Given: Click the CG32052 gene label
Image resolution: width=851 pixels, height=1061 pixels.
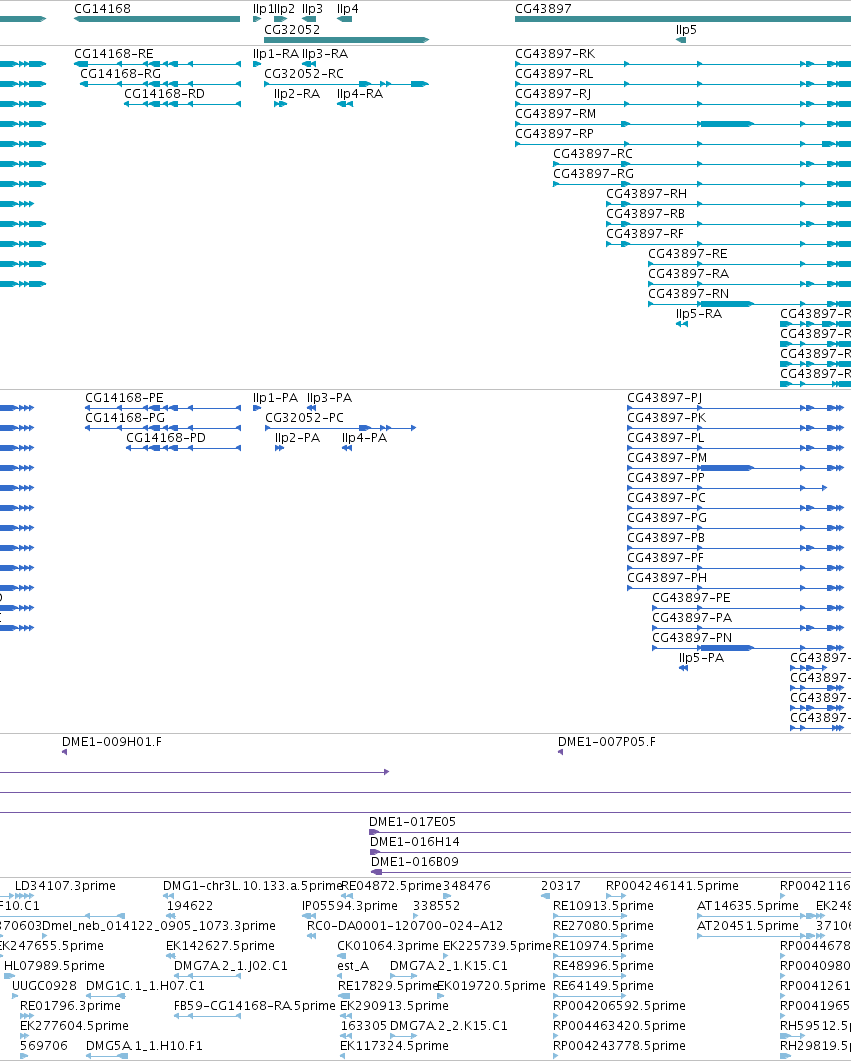Looking at the screenshot, I should pyautogui.click(x=292, y=30).
